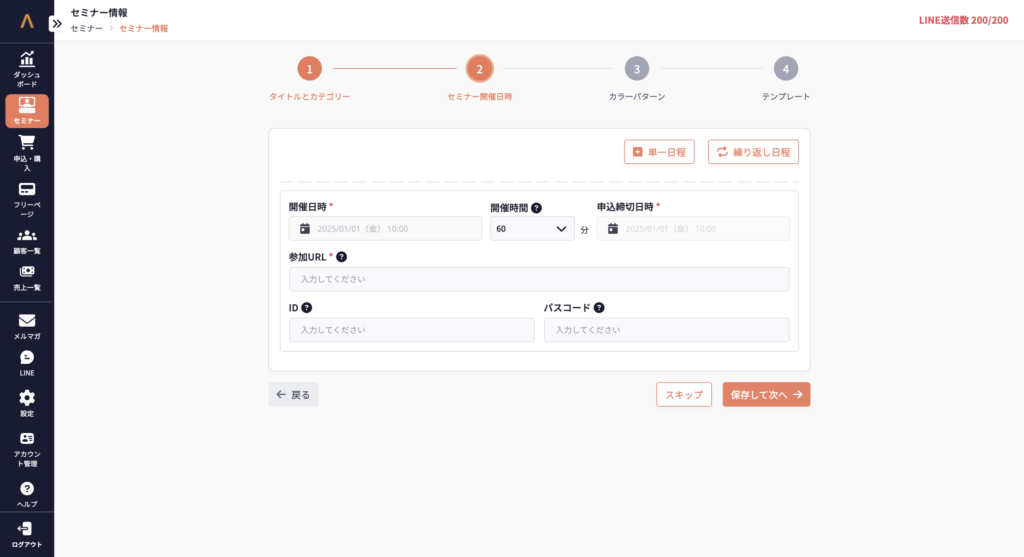The height and width of the screenshot is (557, 1024).
Task: Click the 申込・購入 shopping cart icon
Action: pyautogui.click(x=27, y=144)
